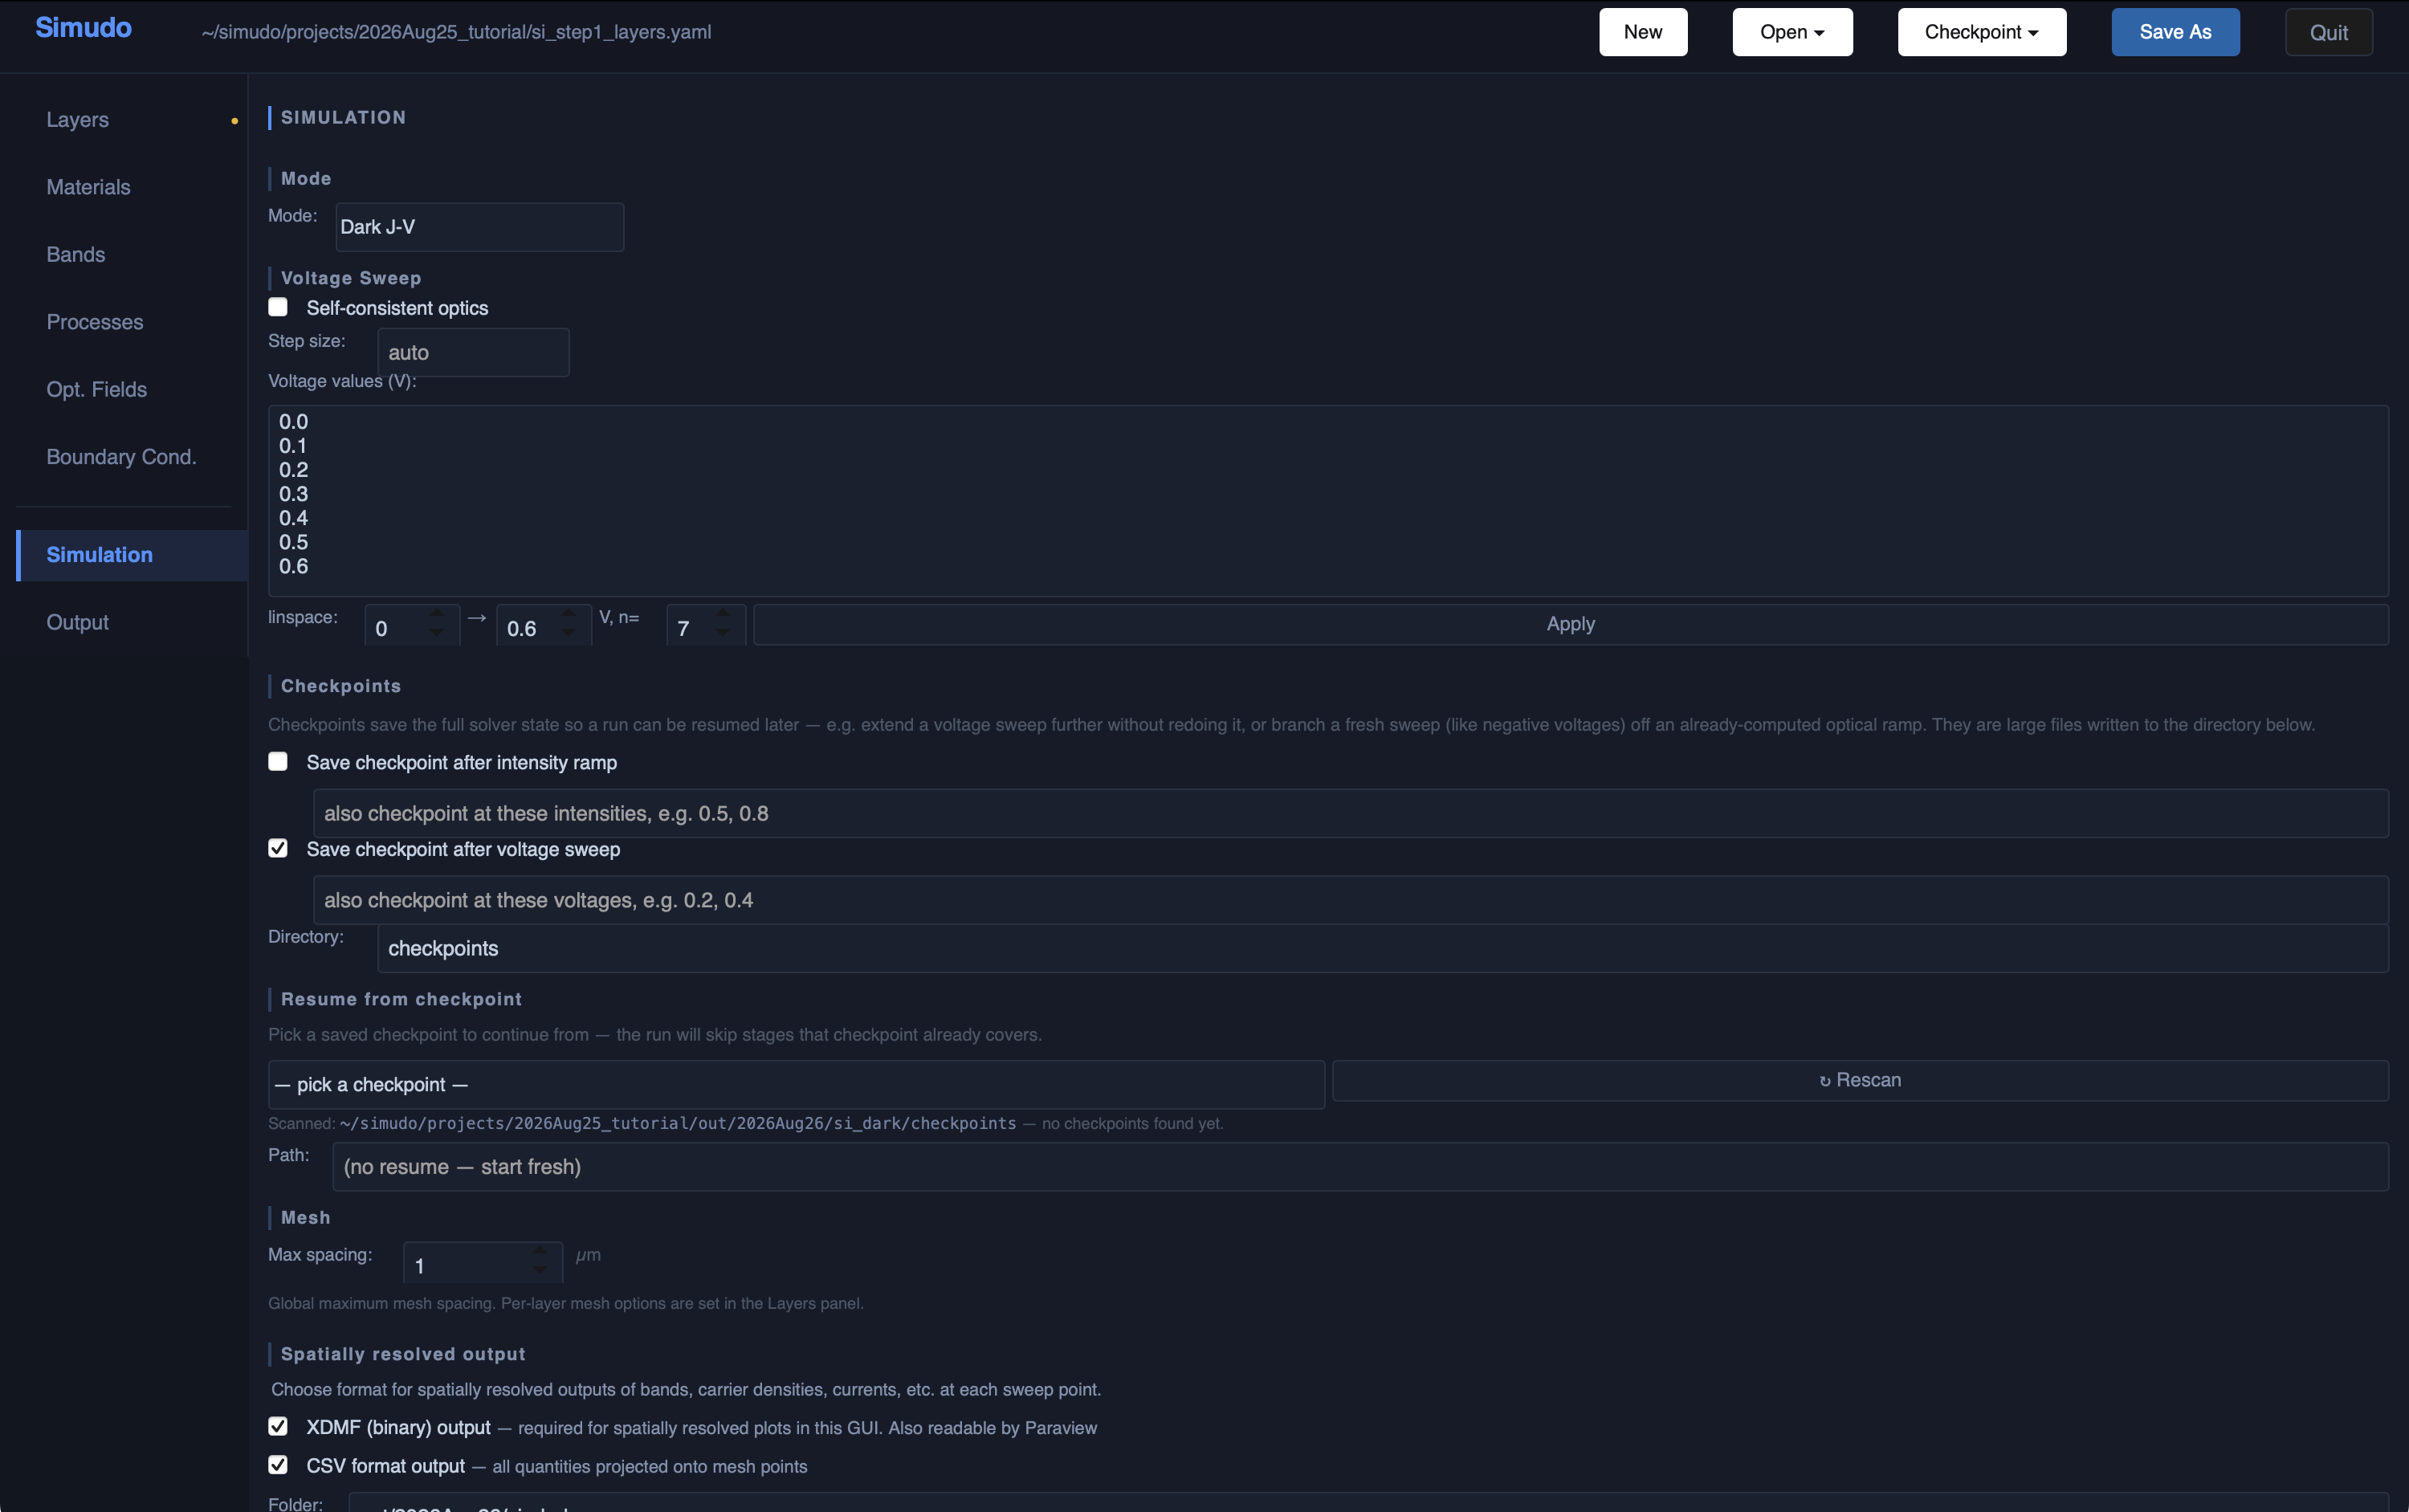Increment the linspace n count
Screen dimensions: 2409x1512
click(x=722, y=613)
